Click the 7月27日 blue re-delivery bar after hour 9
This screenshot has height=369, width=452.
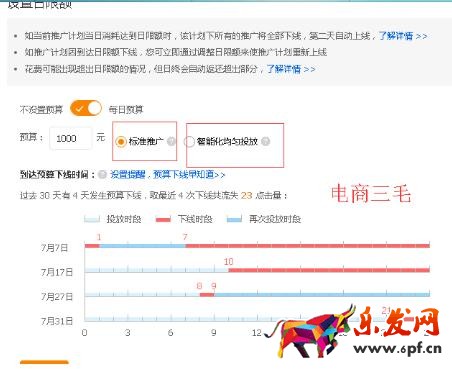click(x=322, y=295)
